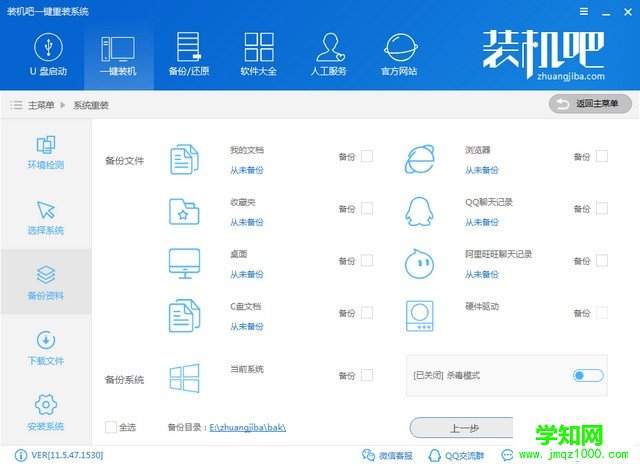Viewport: 640px width, 466px height.
Task: Click the 浏览器 browser icon
Action: tap(420, 160)
